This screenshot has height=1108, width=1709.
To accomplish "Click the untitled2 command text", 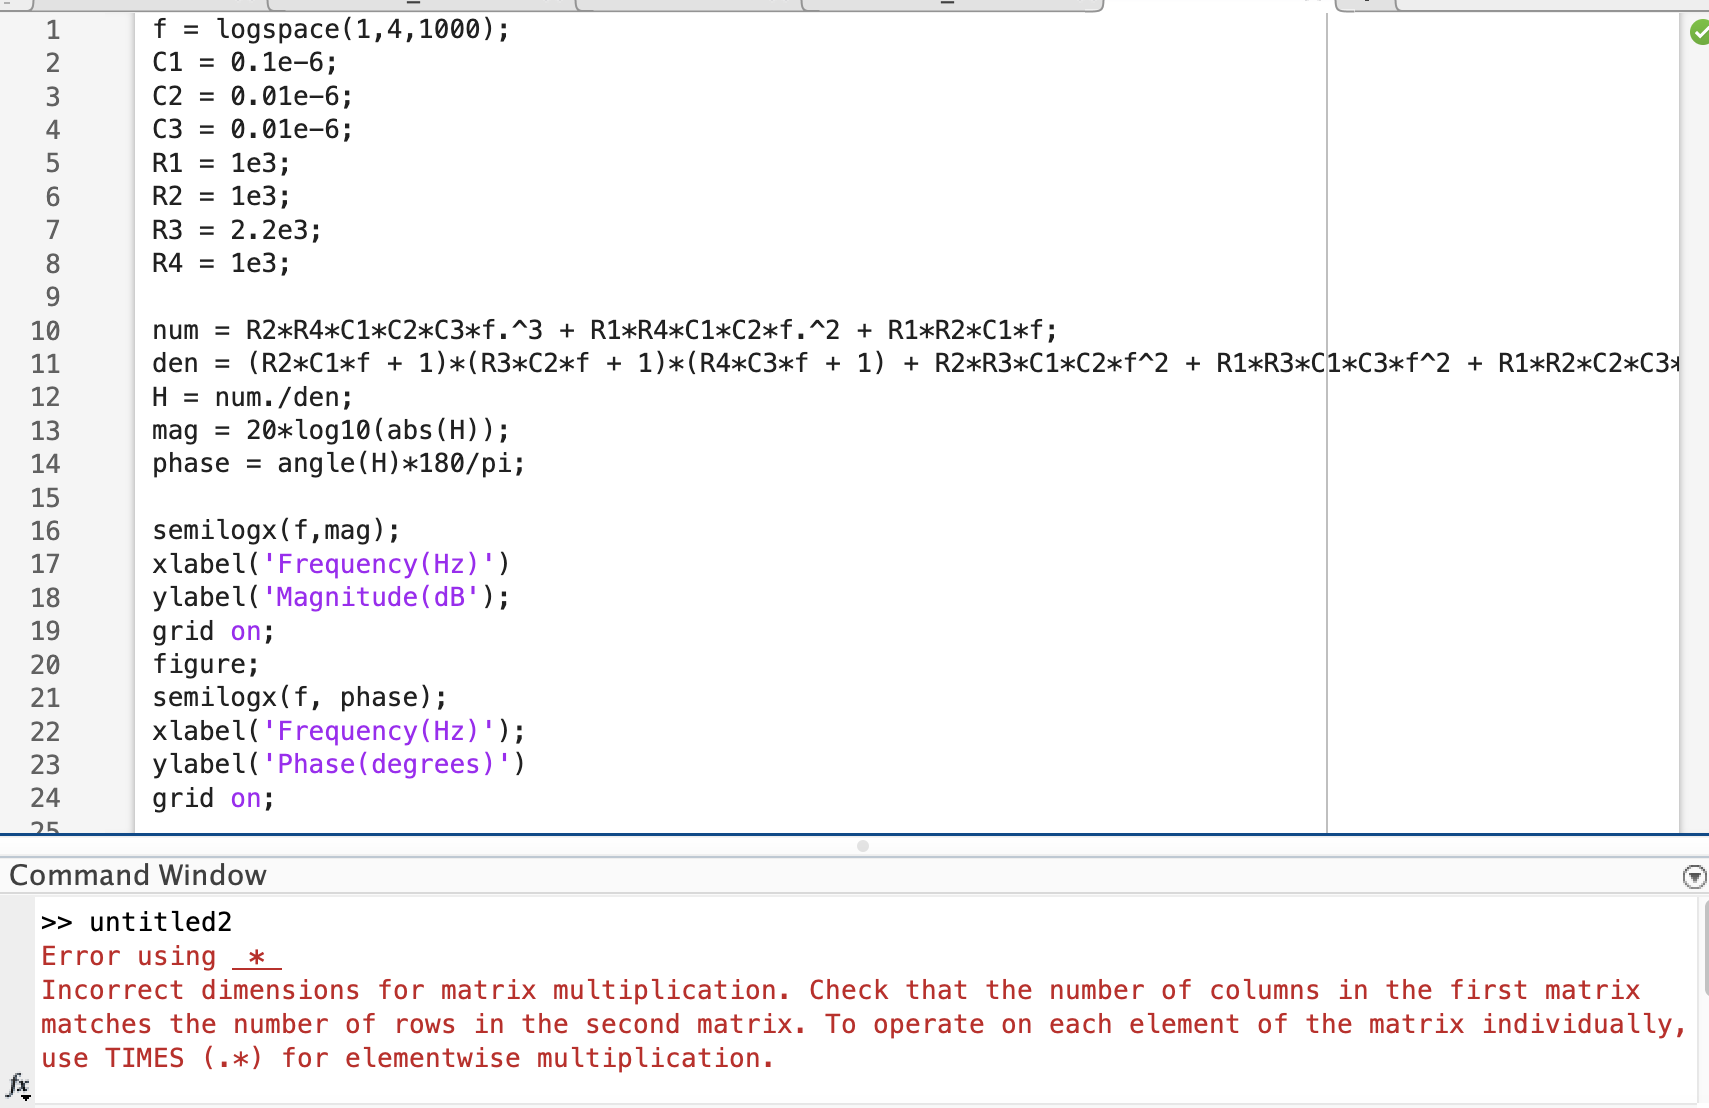I will 160,921.
